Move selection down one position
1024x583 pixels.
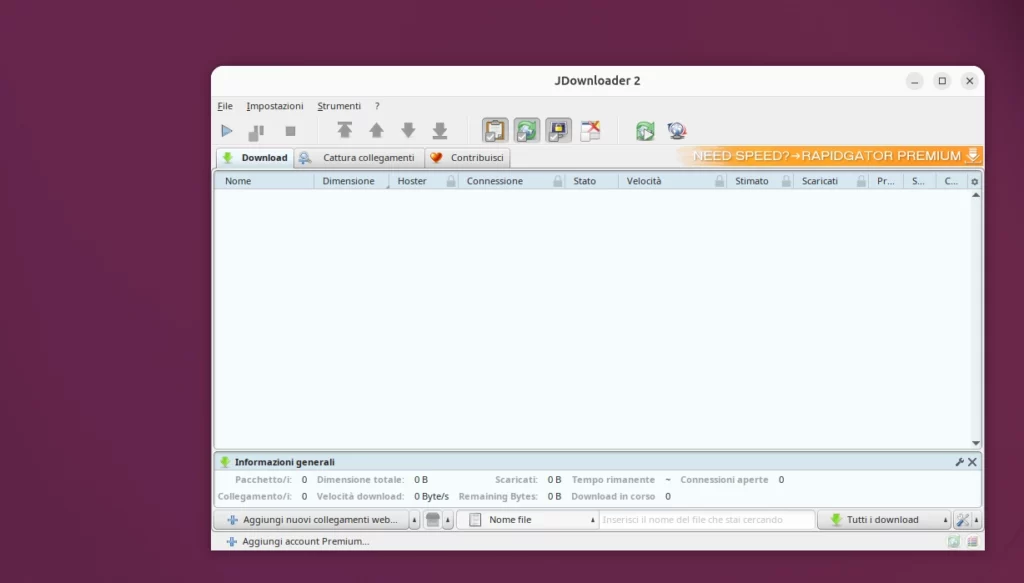pyautogui.click(x=408, y=131)
